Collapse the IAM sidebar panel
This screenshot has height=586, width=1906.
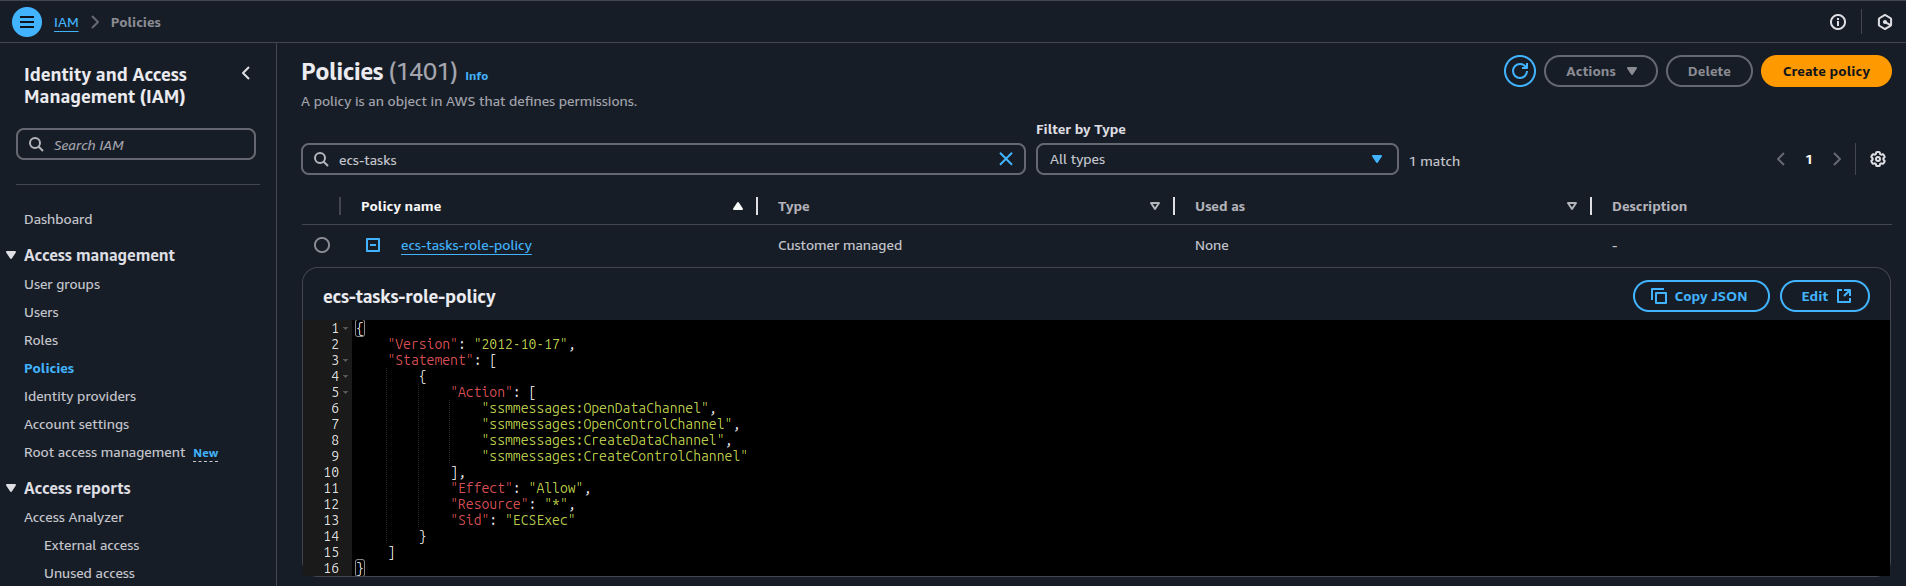246,73
